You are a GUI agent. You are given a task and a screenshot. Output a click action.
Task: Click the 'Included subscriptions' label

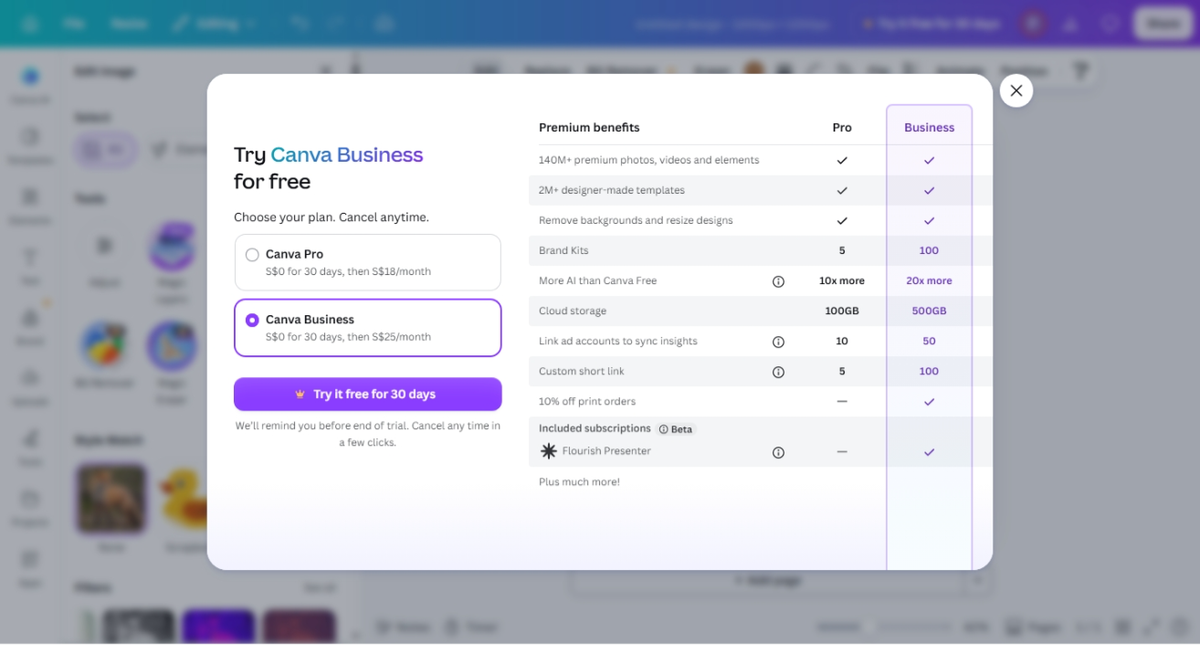point(595,428)
